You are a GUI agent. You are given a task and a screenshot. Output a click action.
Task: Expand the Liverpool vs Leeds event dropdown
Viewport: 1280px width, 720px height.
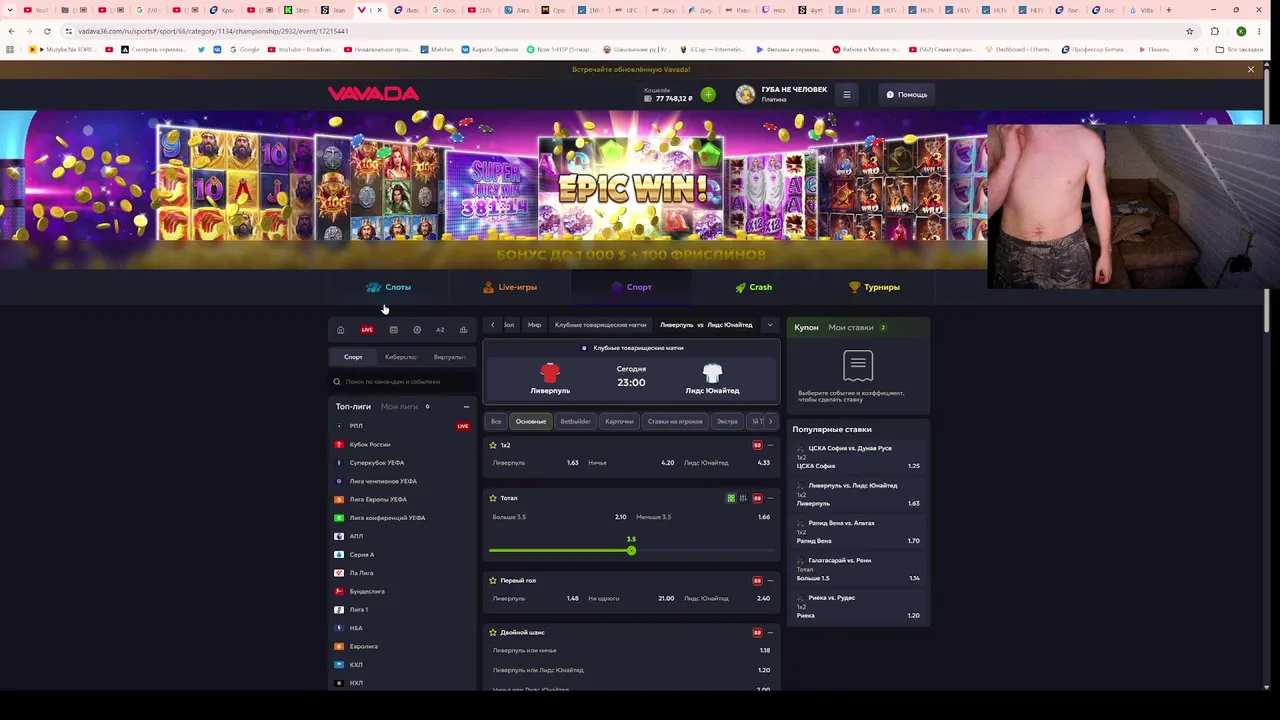coord(769,325)
